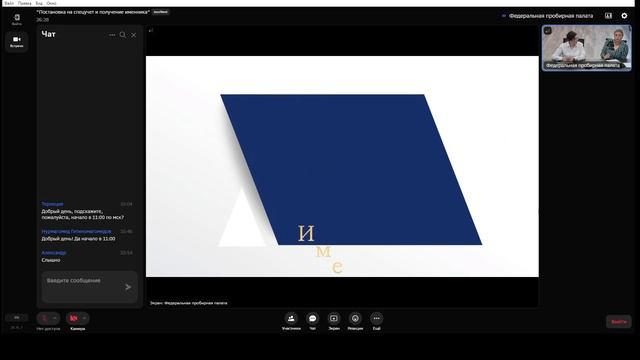Click sender name Нурмагомед in the chat
Screen dimensions: 640x360
(x=76, y=231)
